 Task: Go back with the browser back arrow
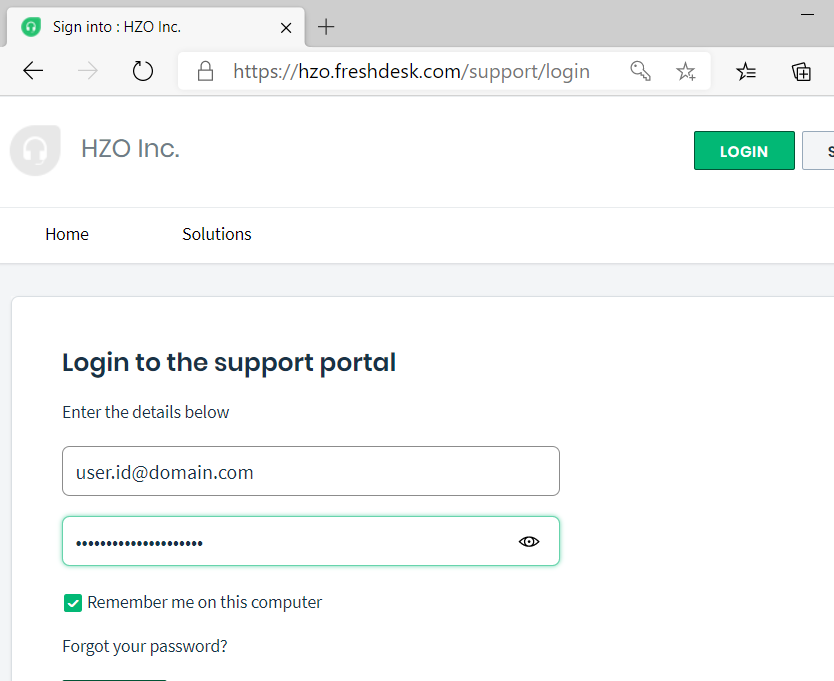(33, 71)
